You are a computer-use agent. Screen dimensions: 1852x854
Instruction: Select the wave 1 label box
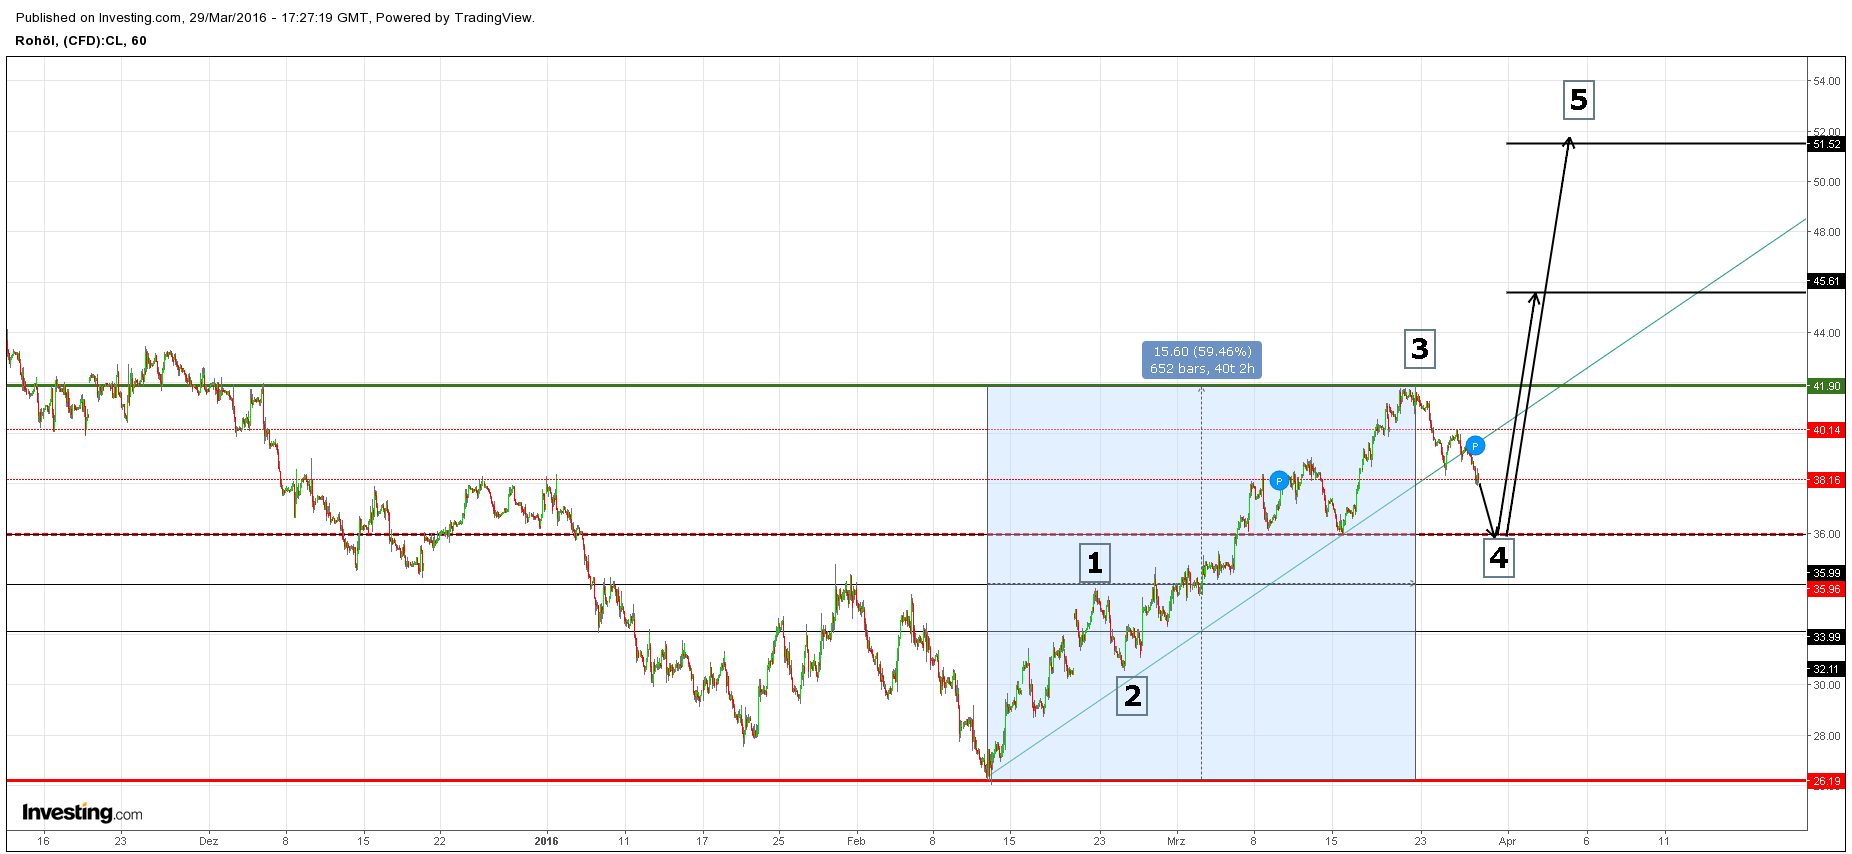pos(1095,563)
